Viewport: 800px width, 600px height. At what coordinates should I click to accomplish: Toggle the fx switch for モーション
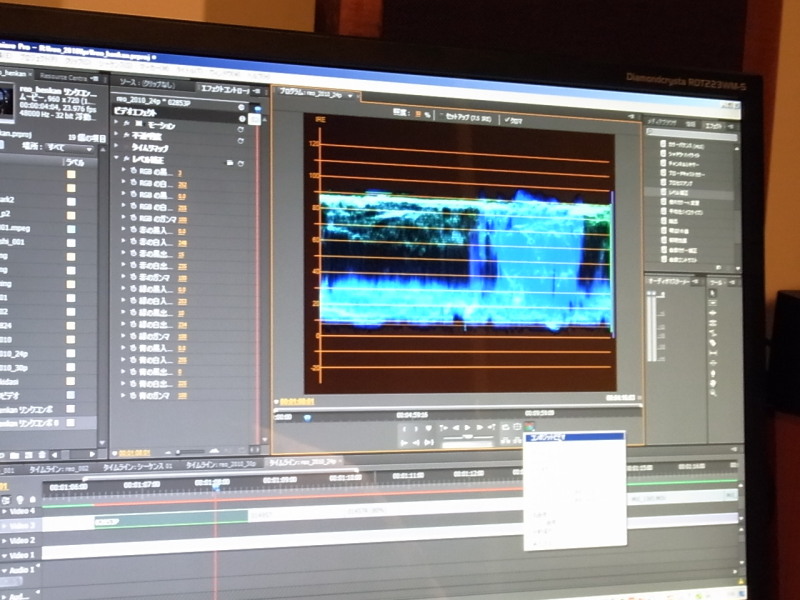(127, 123)
